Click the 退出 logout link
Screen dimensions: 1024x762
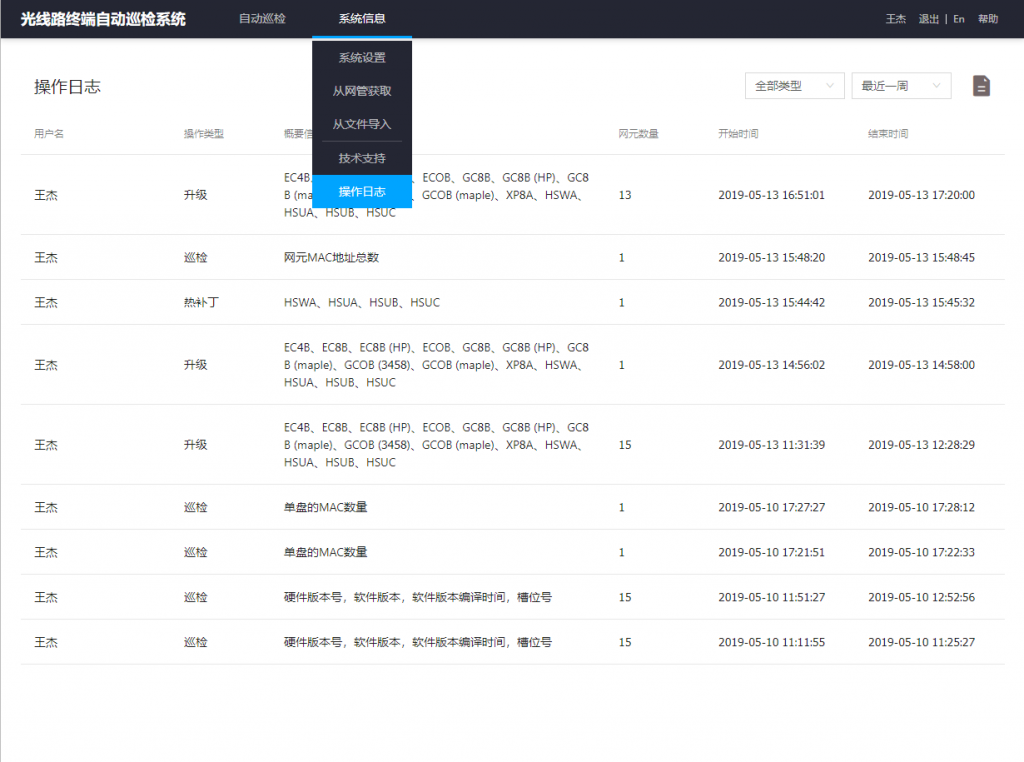pos(928,19)
